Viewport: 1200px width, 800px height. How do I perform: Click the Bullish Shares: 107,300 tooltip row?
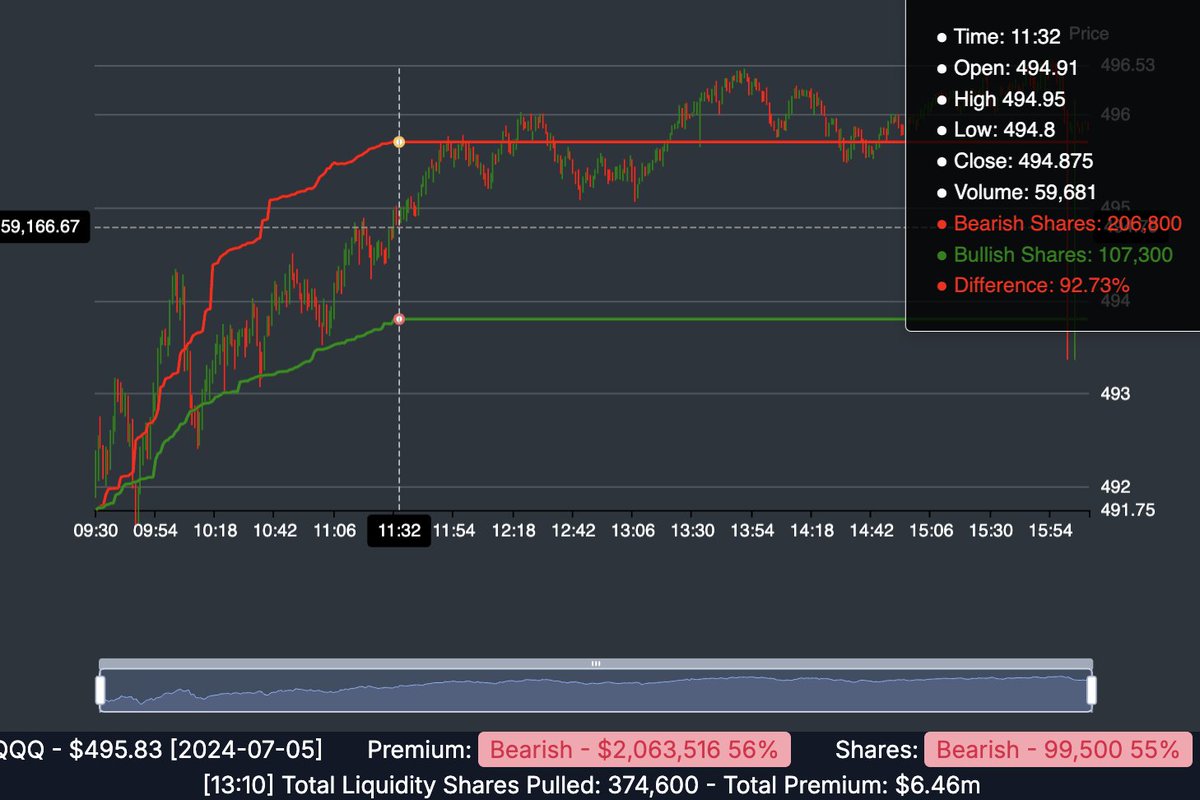tap(1054, 255)
